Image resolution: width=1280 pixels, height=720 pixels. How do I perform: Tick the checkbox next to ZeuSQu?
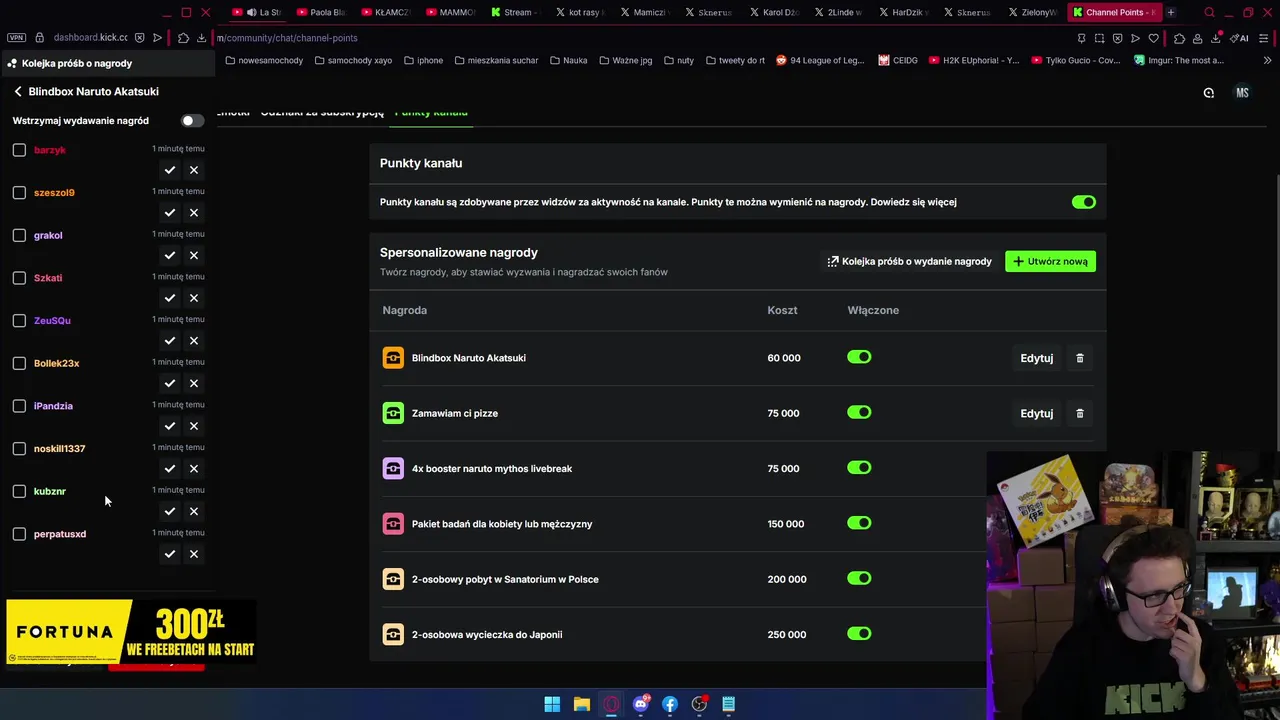coord(19,320)
